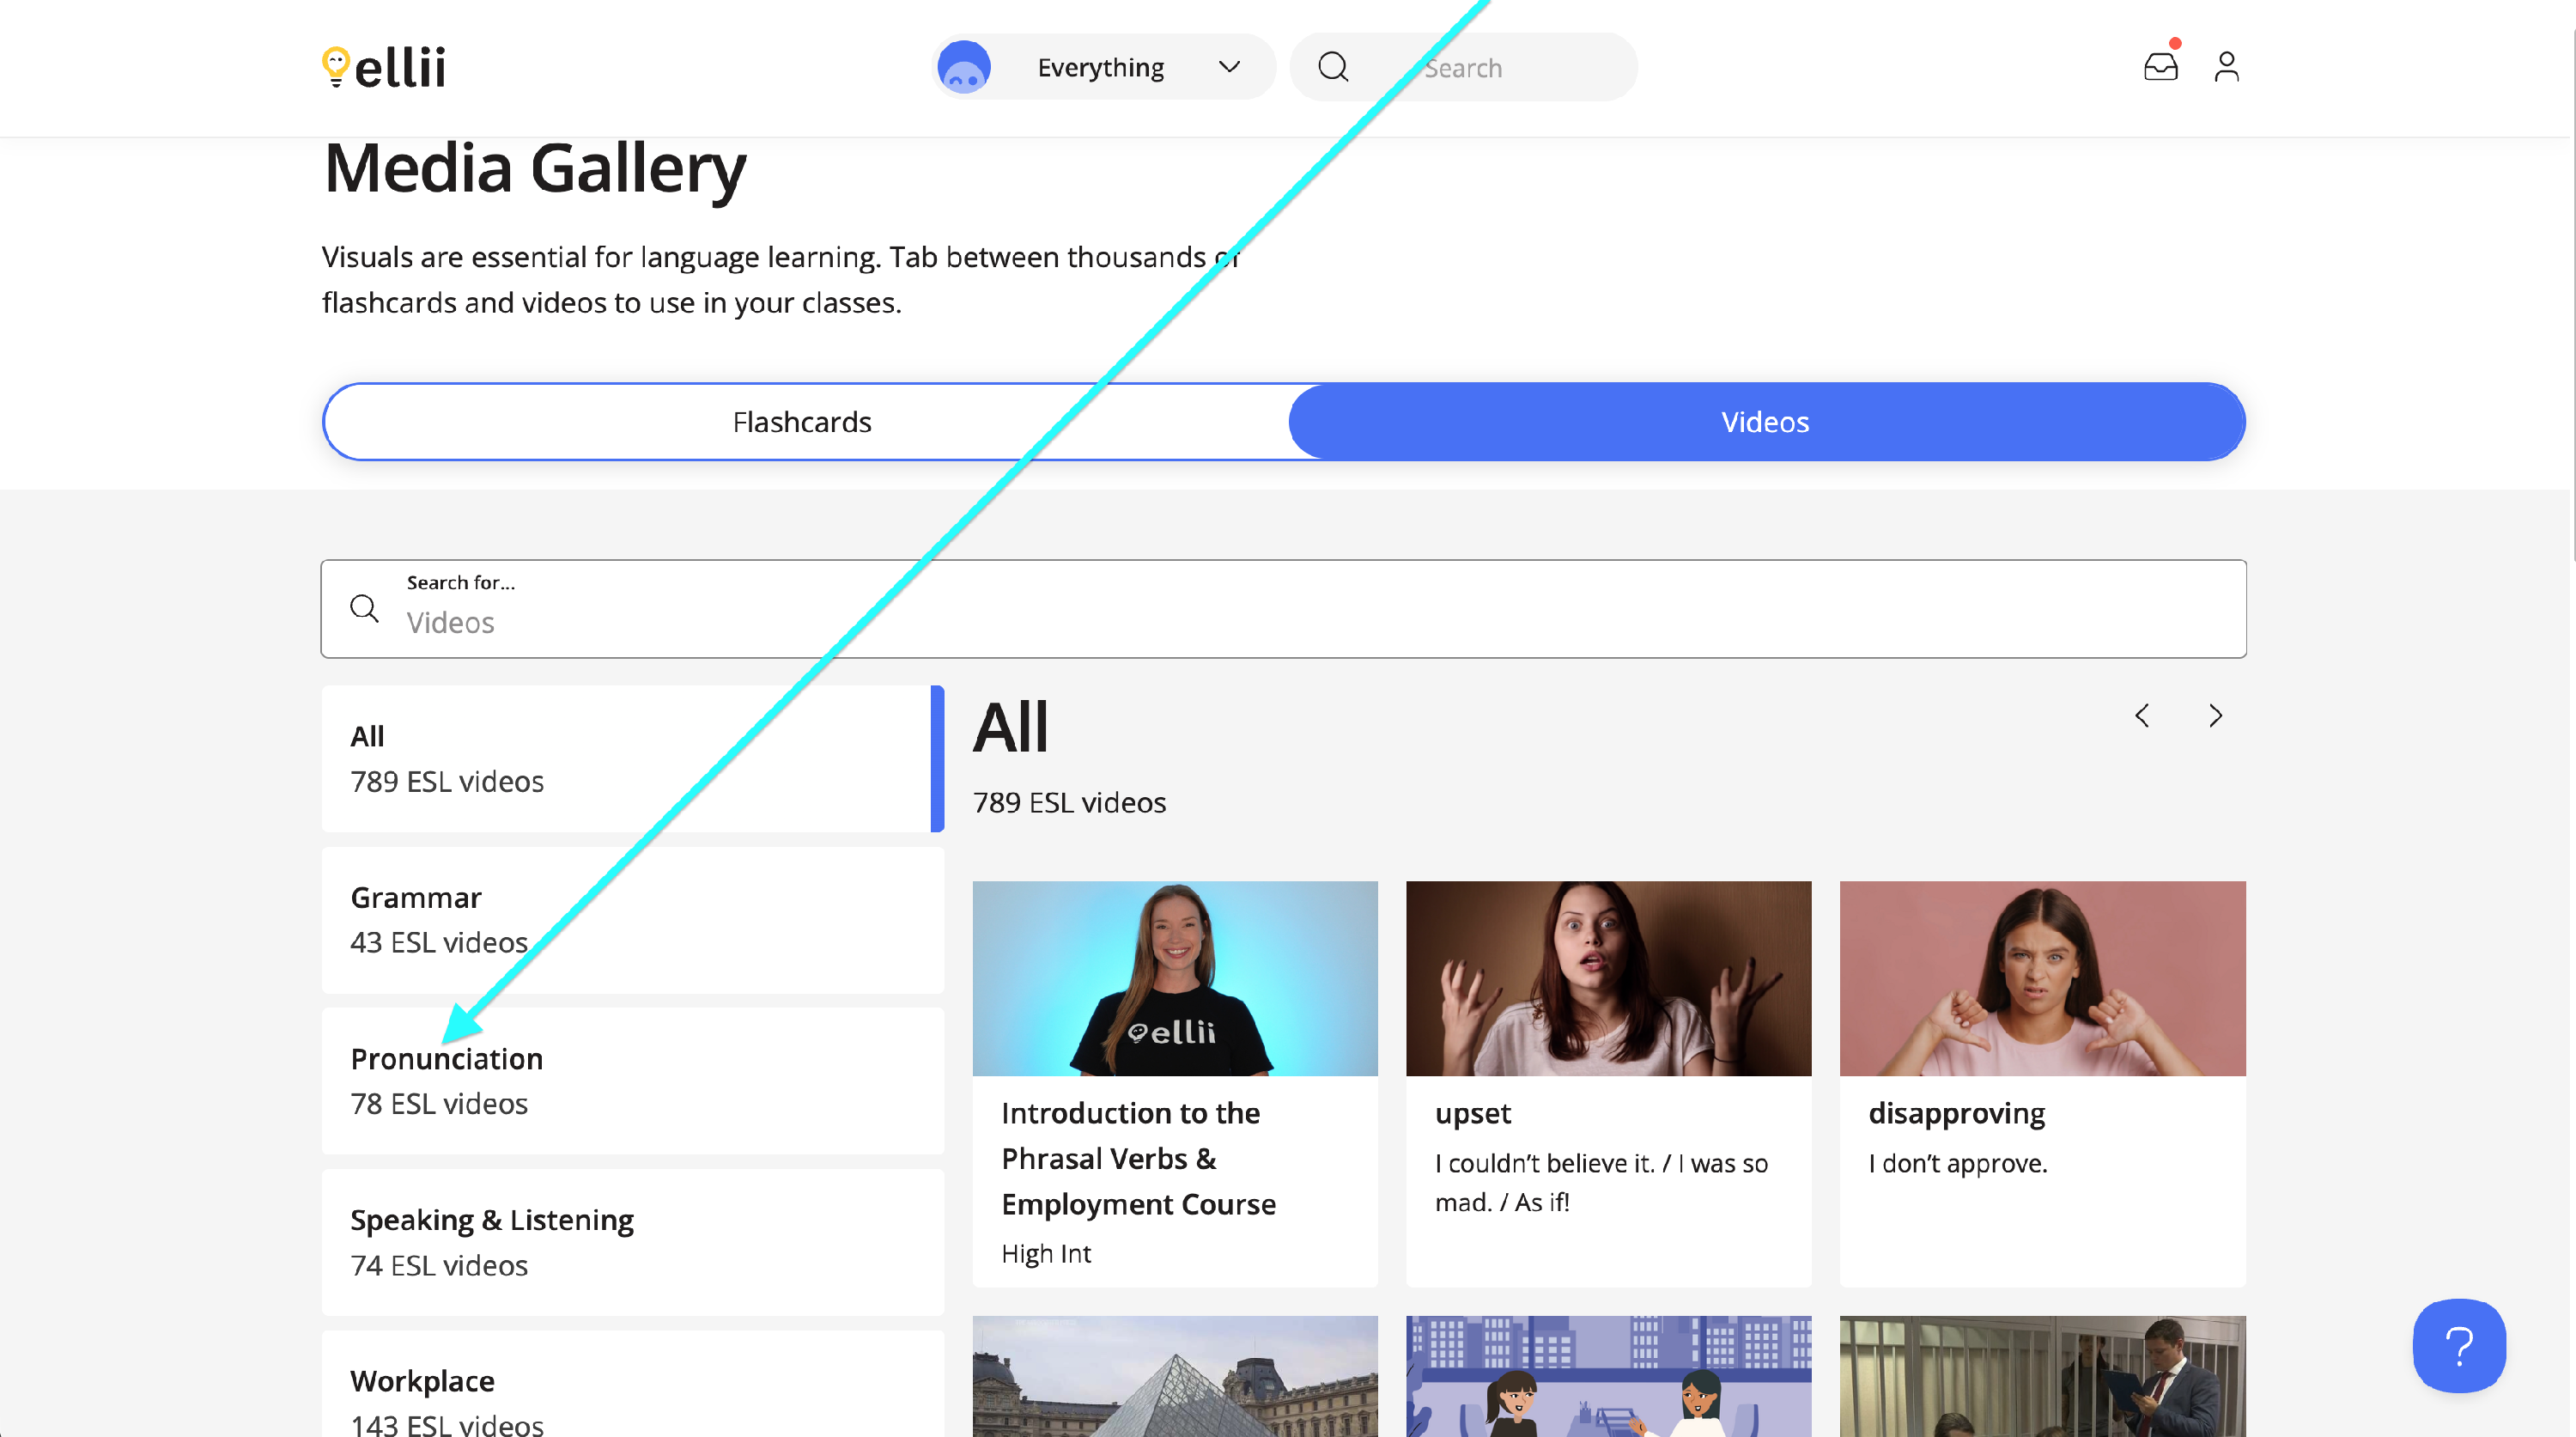Choose the Pronunciation video category
The image size is (2576, 1437).
tap(632, 1081)
